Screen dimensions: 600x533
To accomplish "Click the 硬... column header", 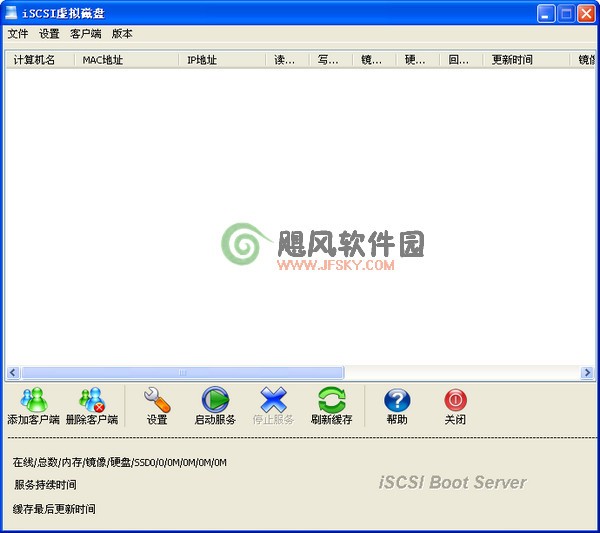I will [x=417, y=60].
